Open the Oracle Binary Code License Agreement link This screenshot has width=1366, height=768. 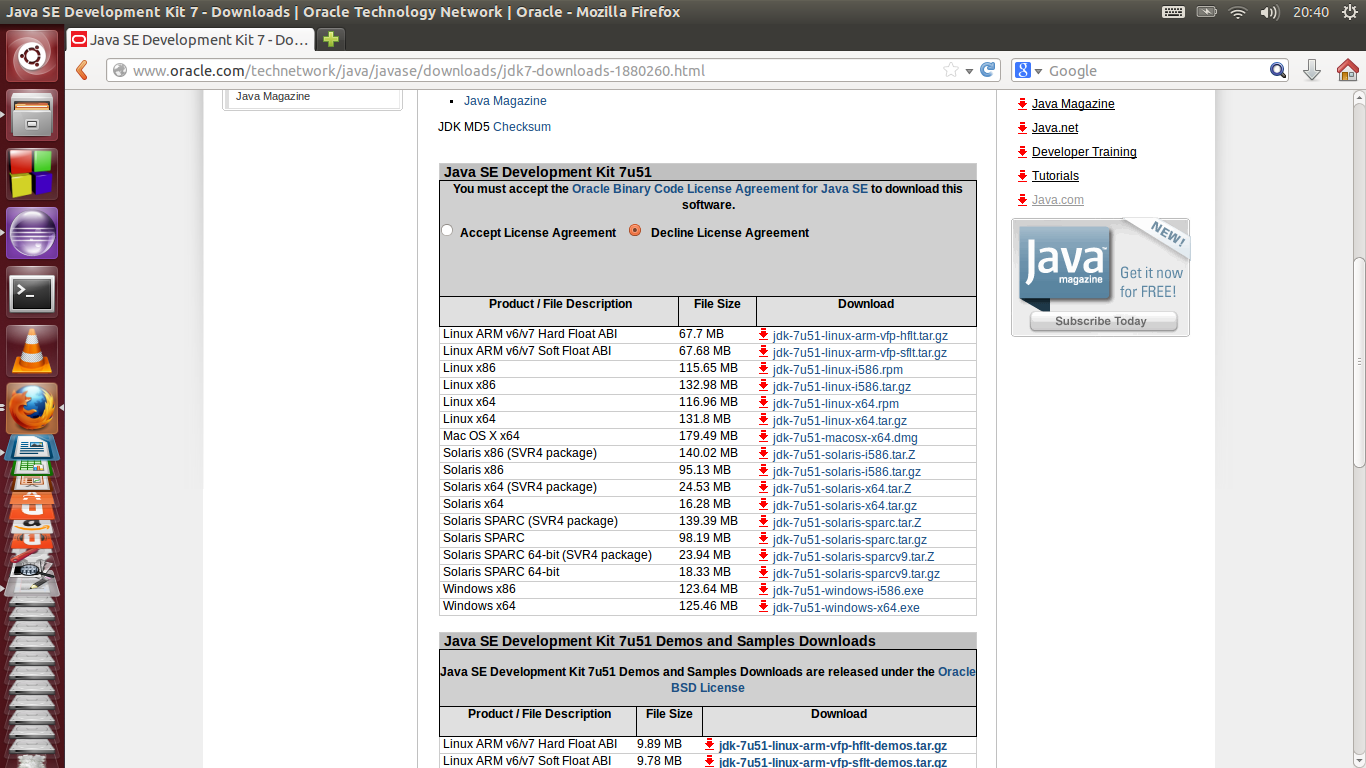pos(720,189)
